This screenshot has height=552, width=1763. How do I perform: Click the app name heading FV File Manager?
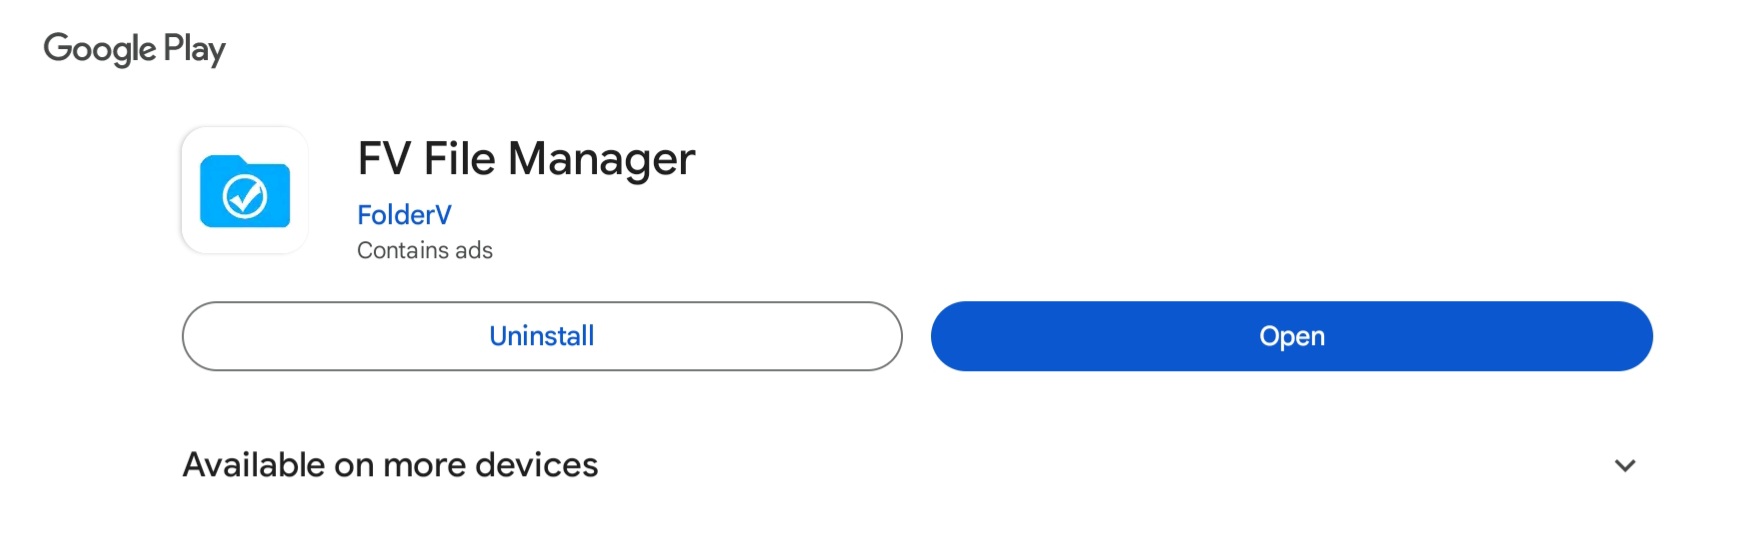click(x=526, y=159)
